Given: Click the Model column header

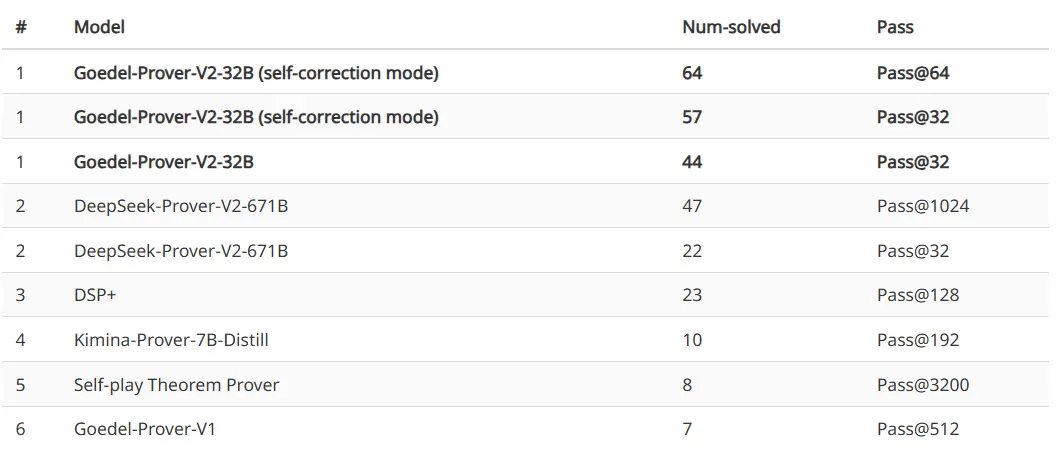Looking at the screenshot, I should pyautogui.click(x=99, y=27).
